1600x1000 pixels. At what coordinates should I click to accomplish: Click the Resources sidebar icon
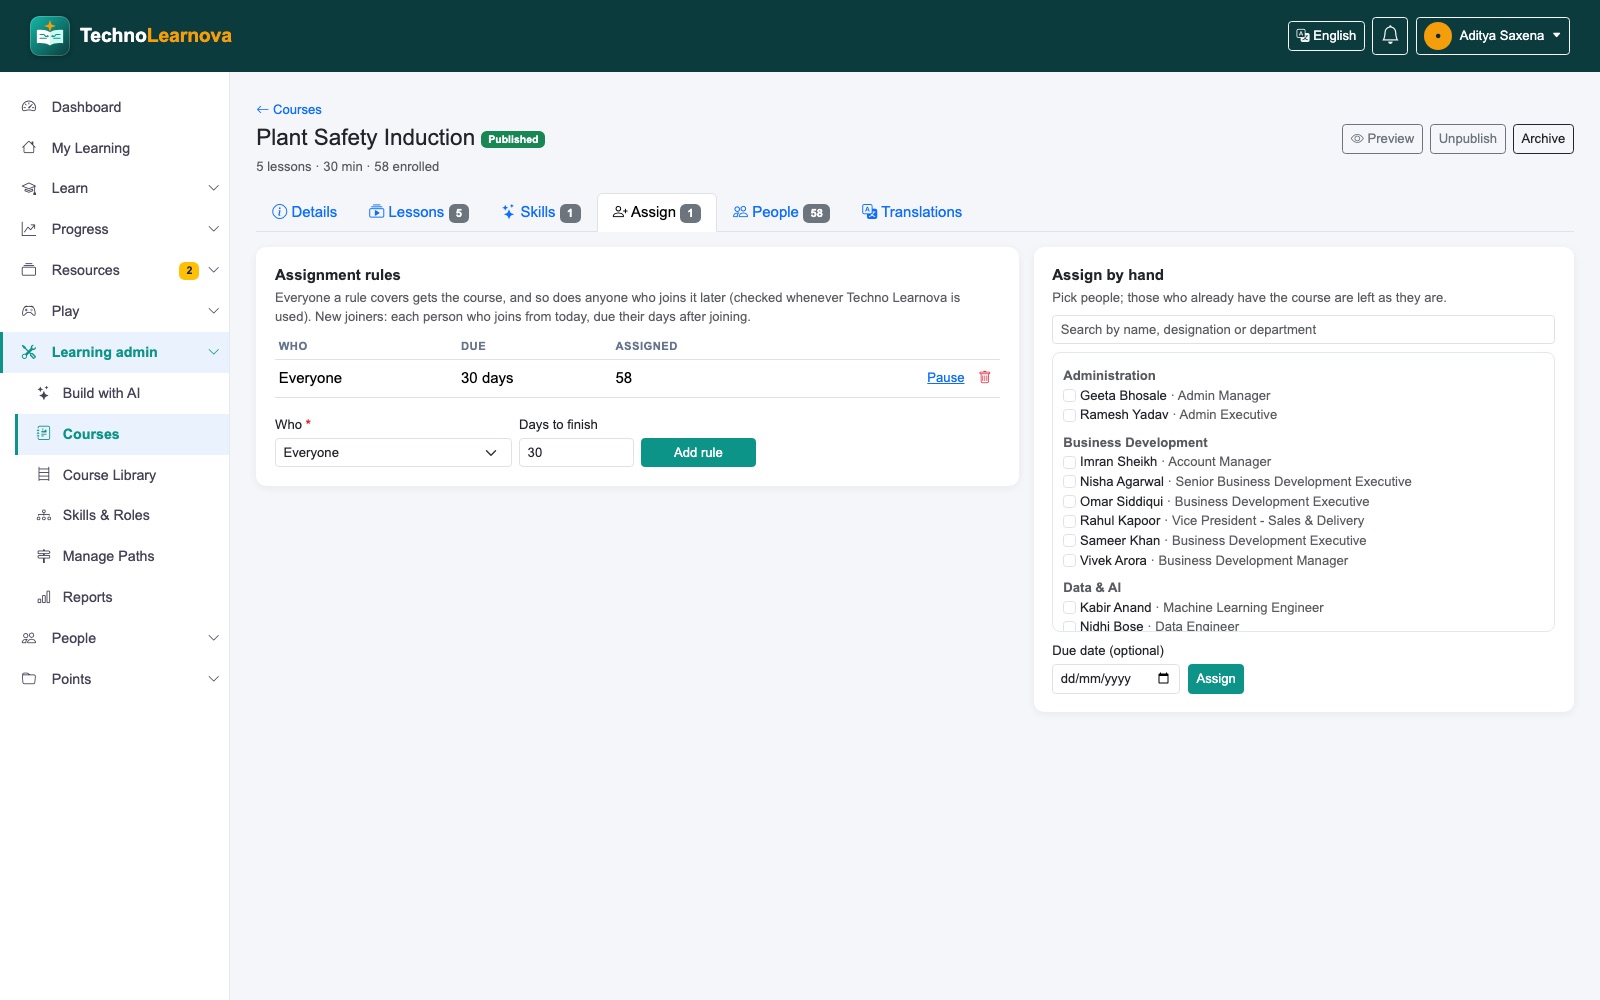(29, 270)
